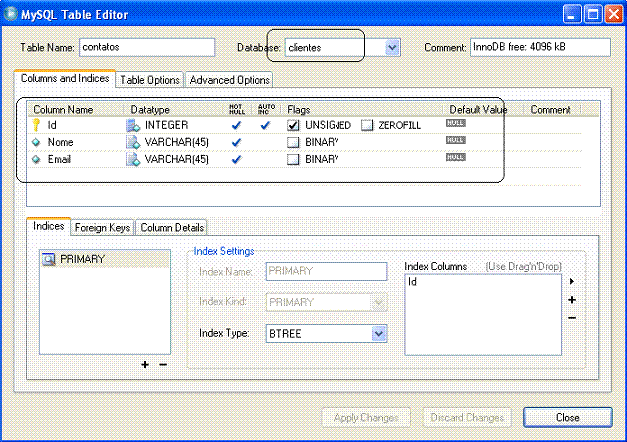The width and height of the screenshot is (627, 442).
Task: Select the Nome column name cell
Action: [60, 142]
